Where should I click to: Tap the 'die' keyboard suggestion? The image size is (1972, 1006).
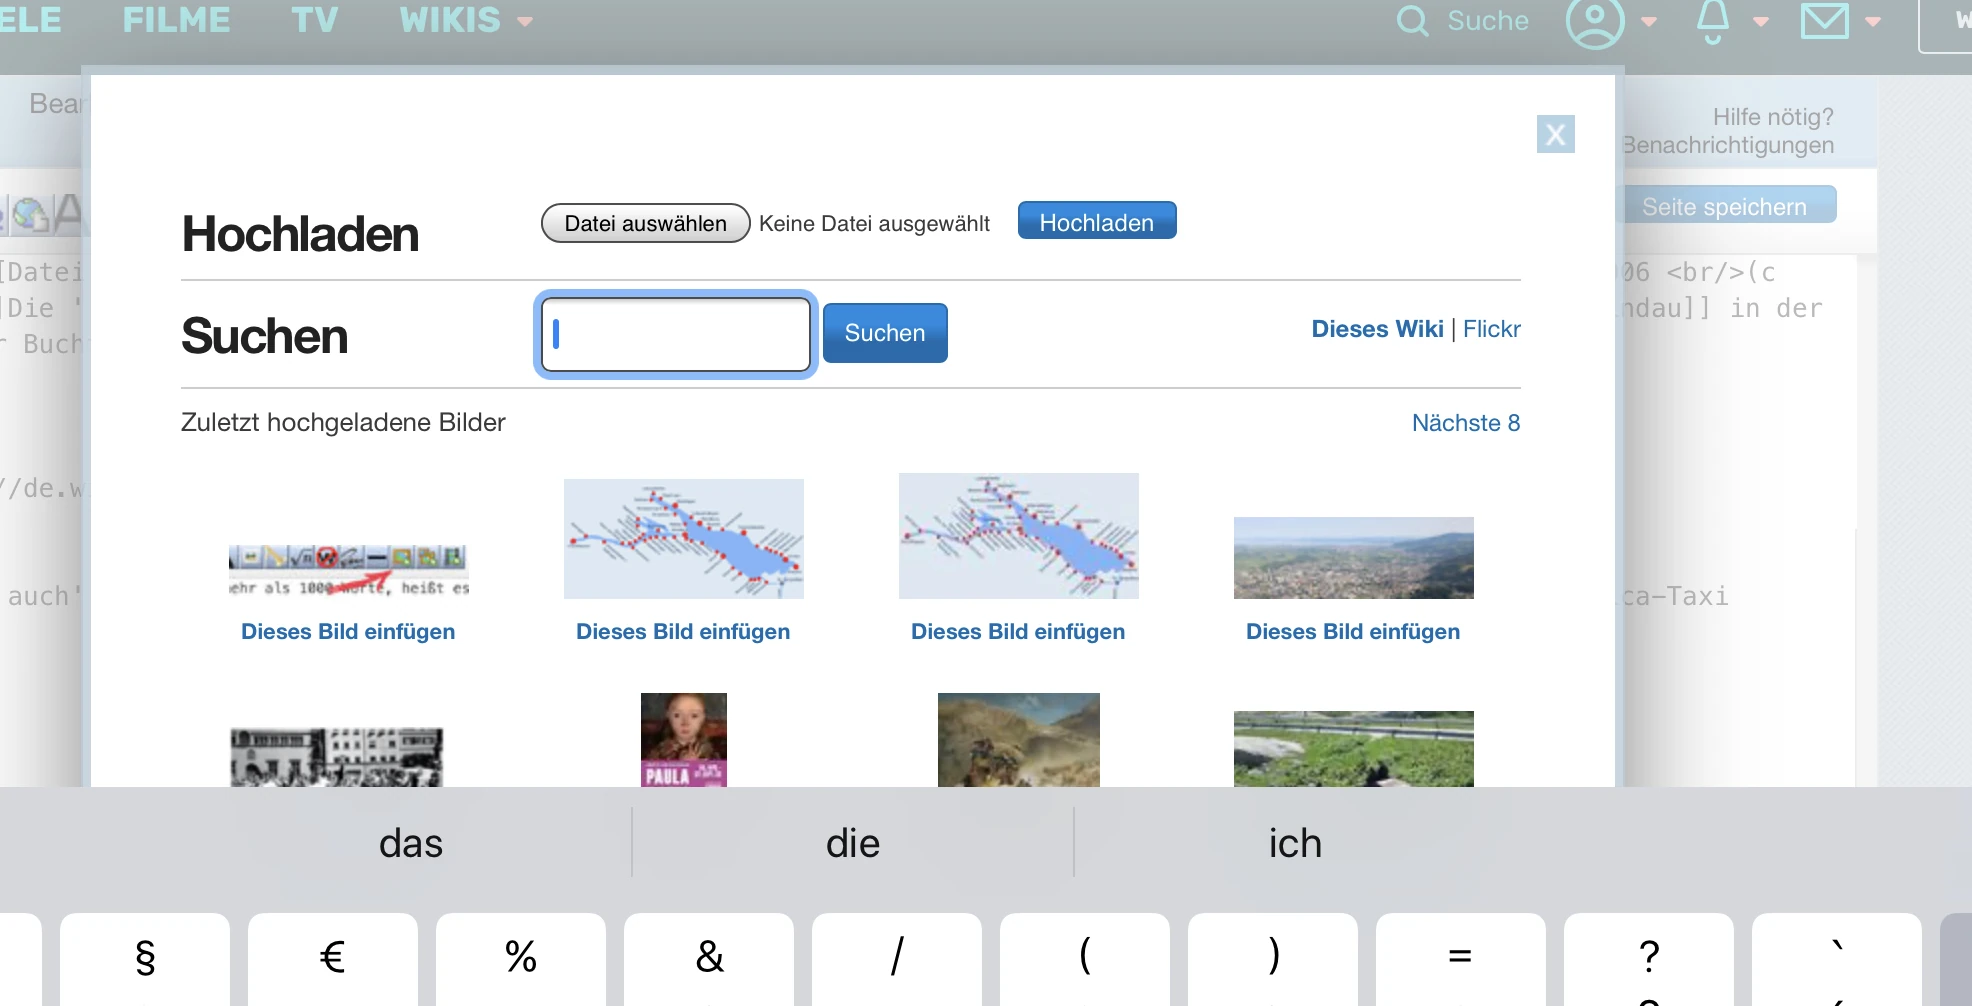[853, 843]
